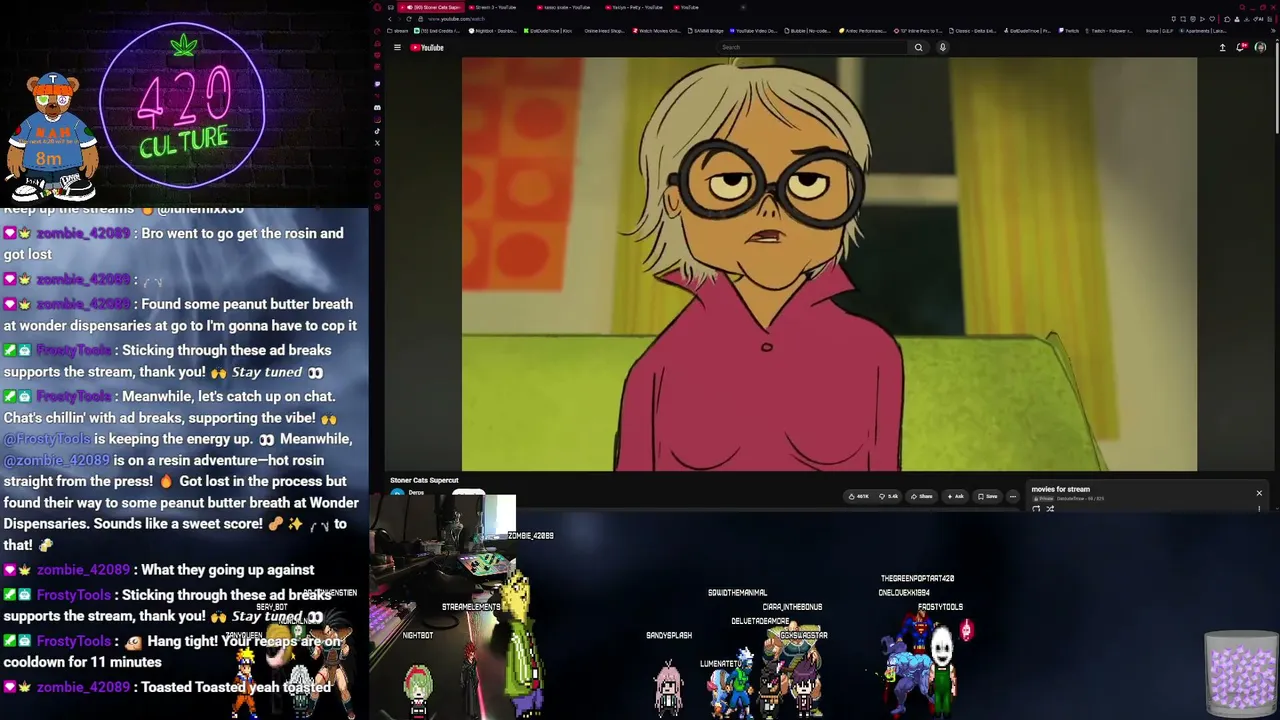Click the Stoner Cats video player
The image size is (1280, 720).
pos(829,264)
